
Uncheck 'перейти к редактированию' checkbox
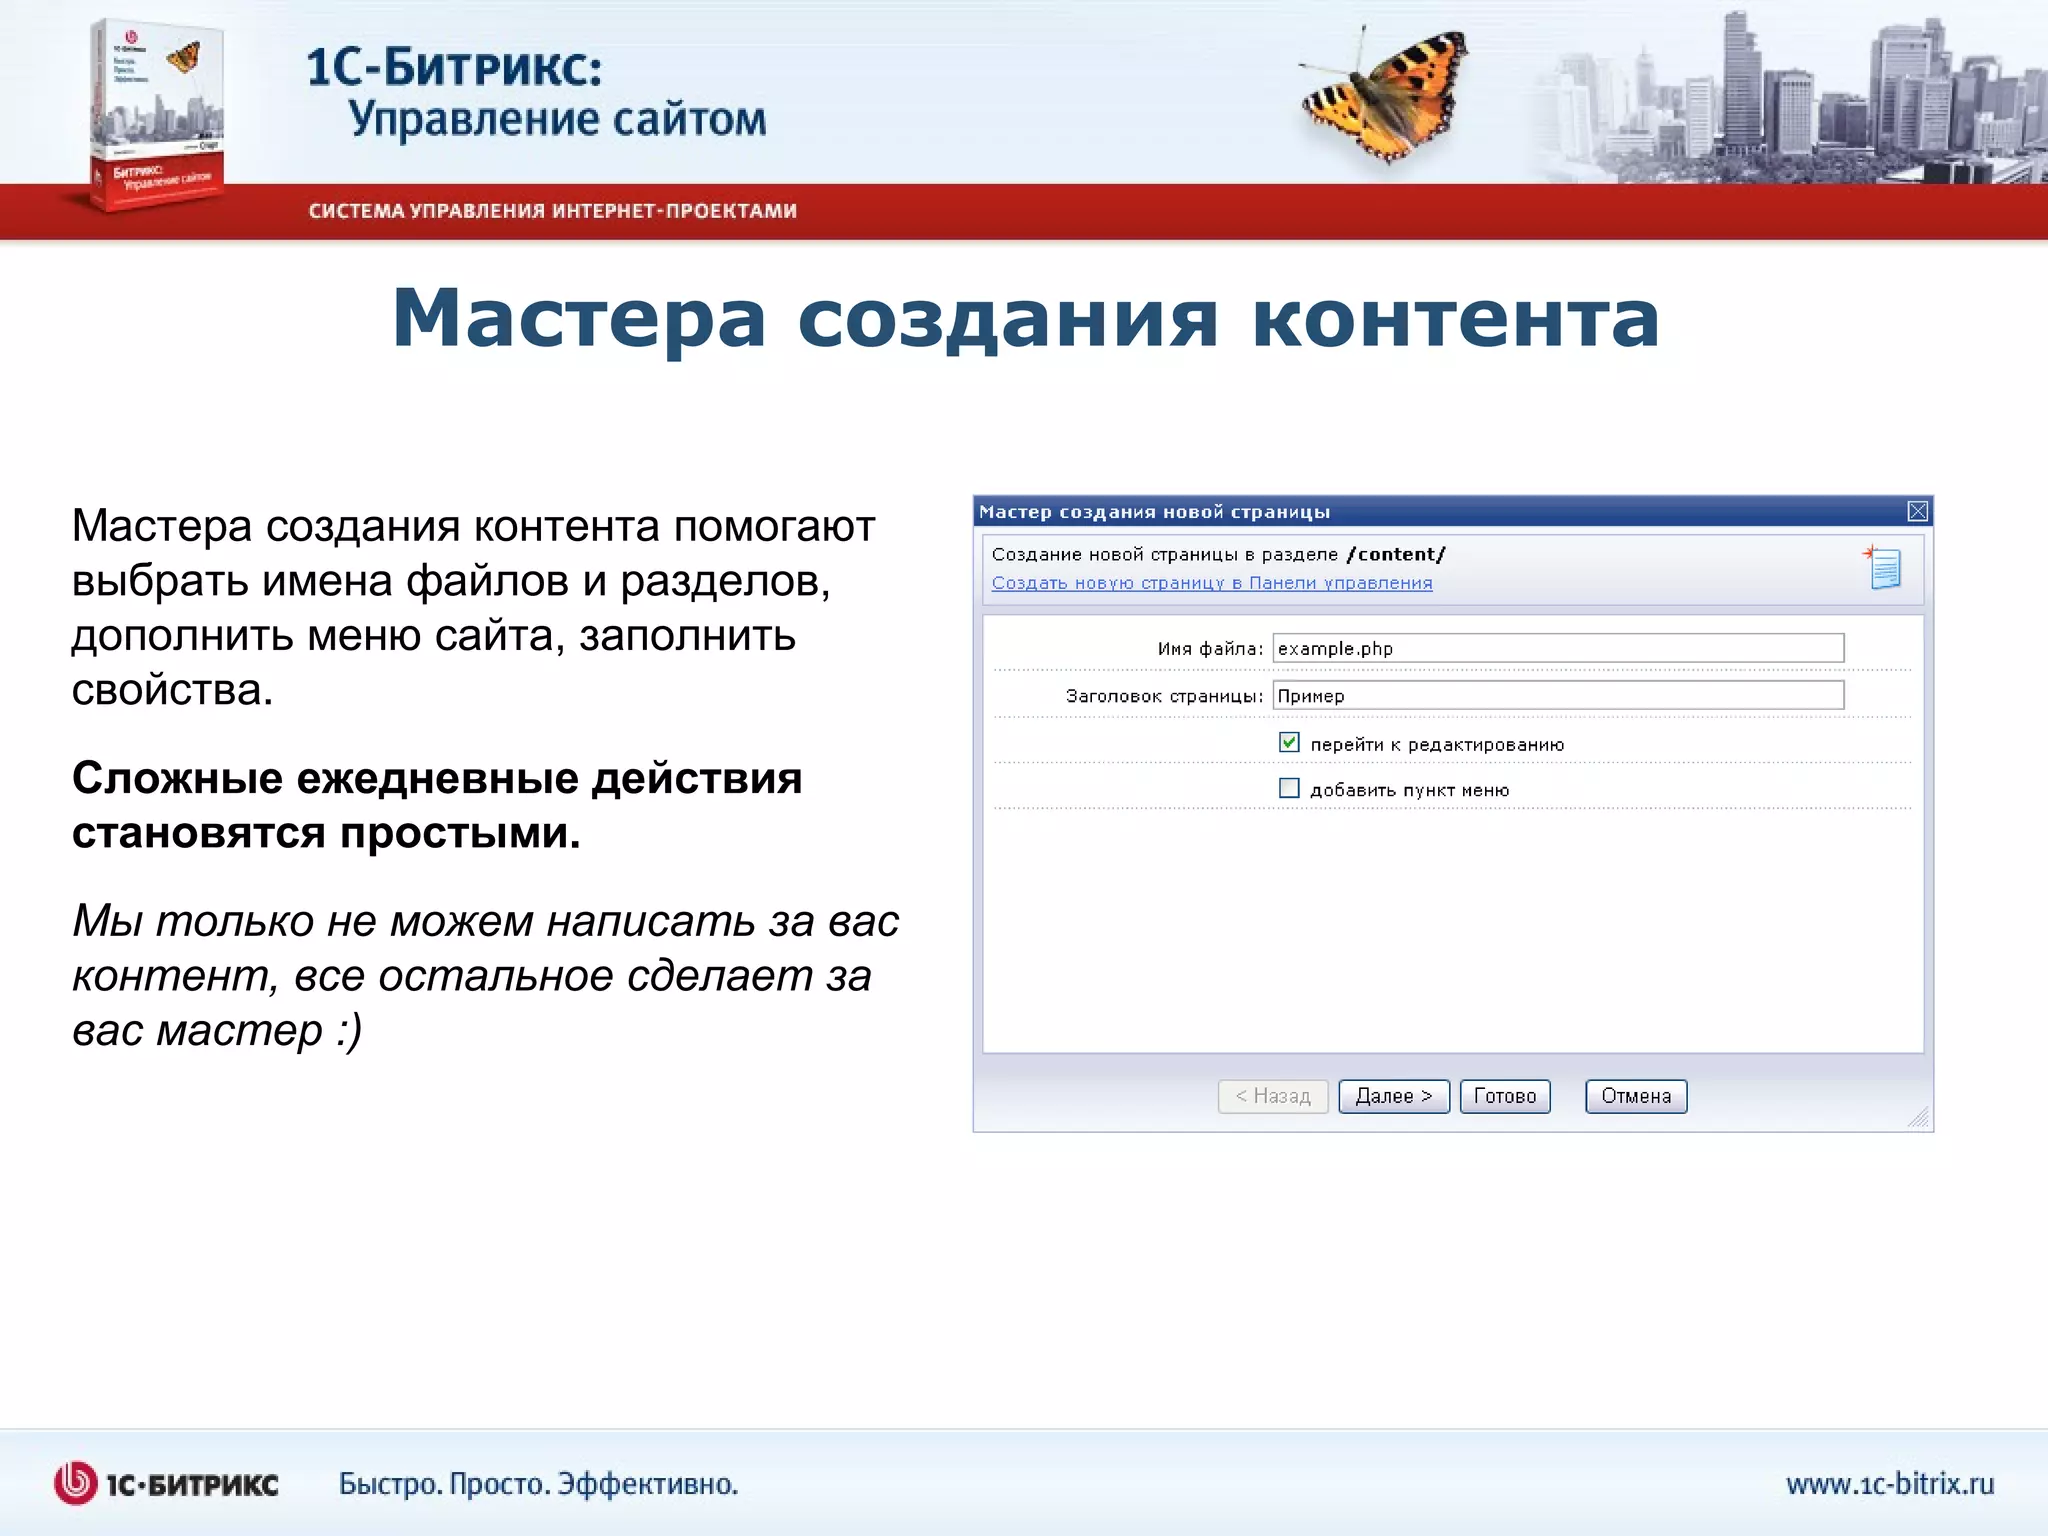[x=1289, y=742]
